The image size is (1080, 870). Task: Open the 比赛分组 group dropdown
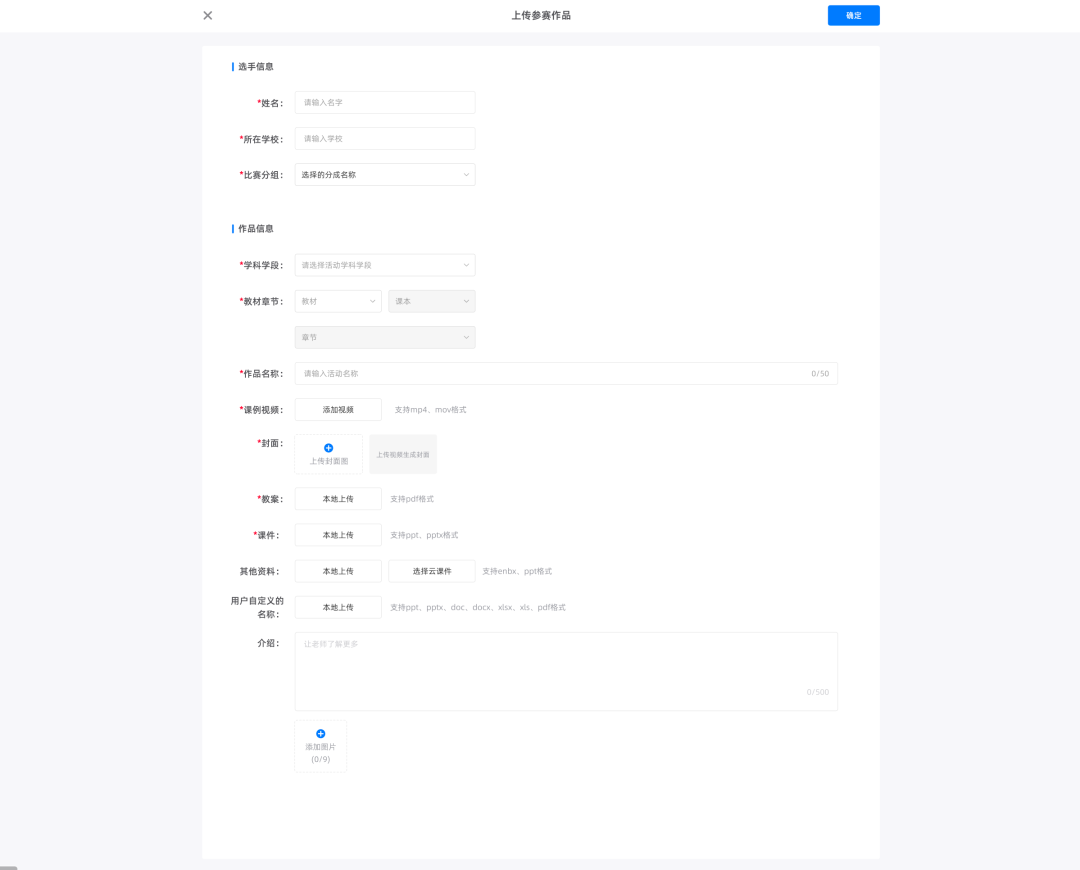tap(385, 175)
